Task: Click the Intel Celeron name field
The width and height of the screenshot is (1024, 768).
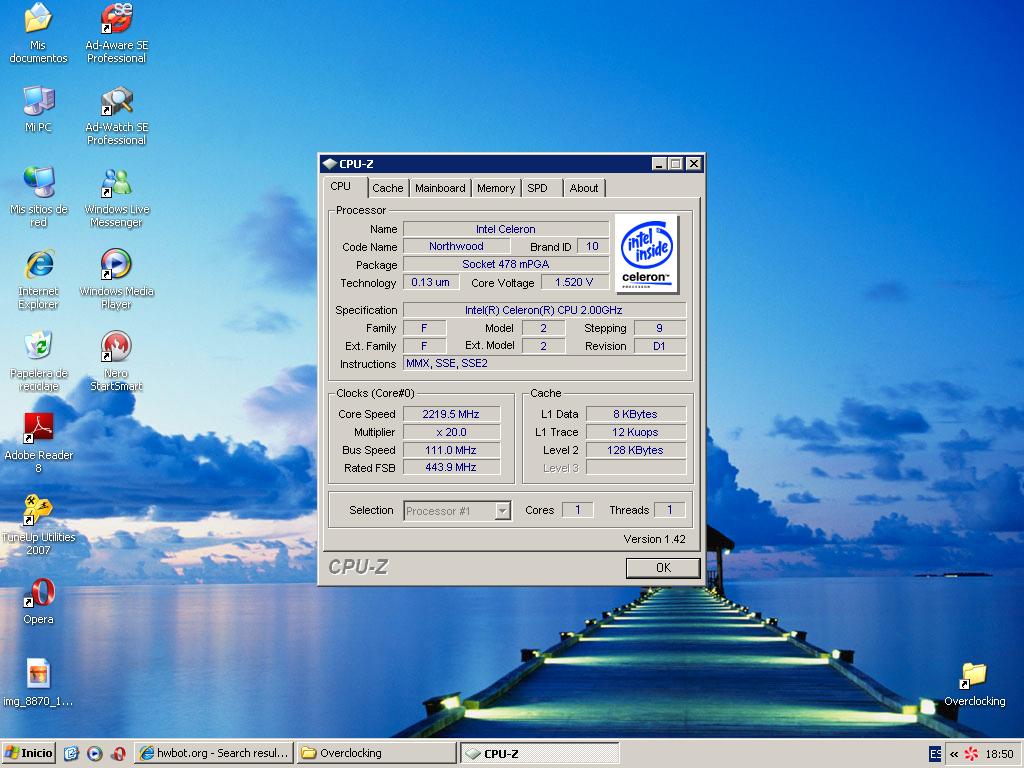Action: (x=506, y=229)
